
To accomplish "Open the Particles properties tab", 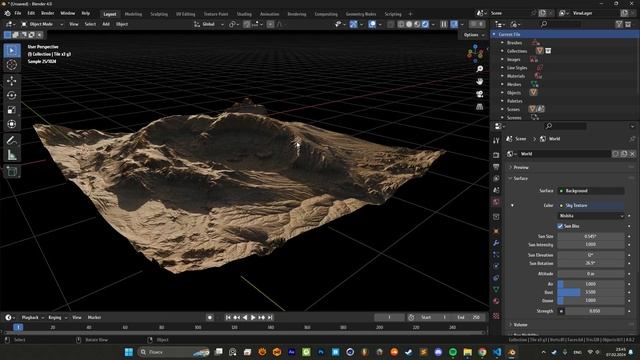I will tap(496, 254).
